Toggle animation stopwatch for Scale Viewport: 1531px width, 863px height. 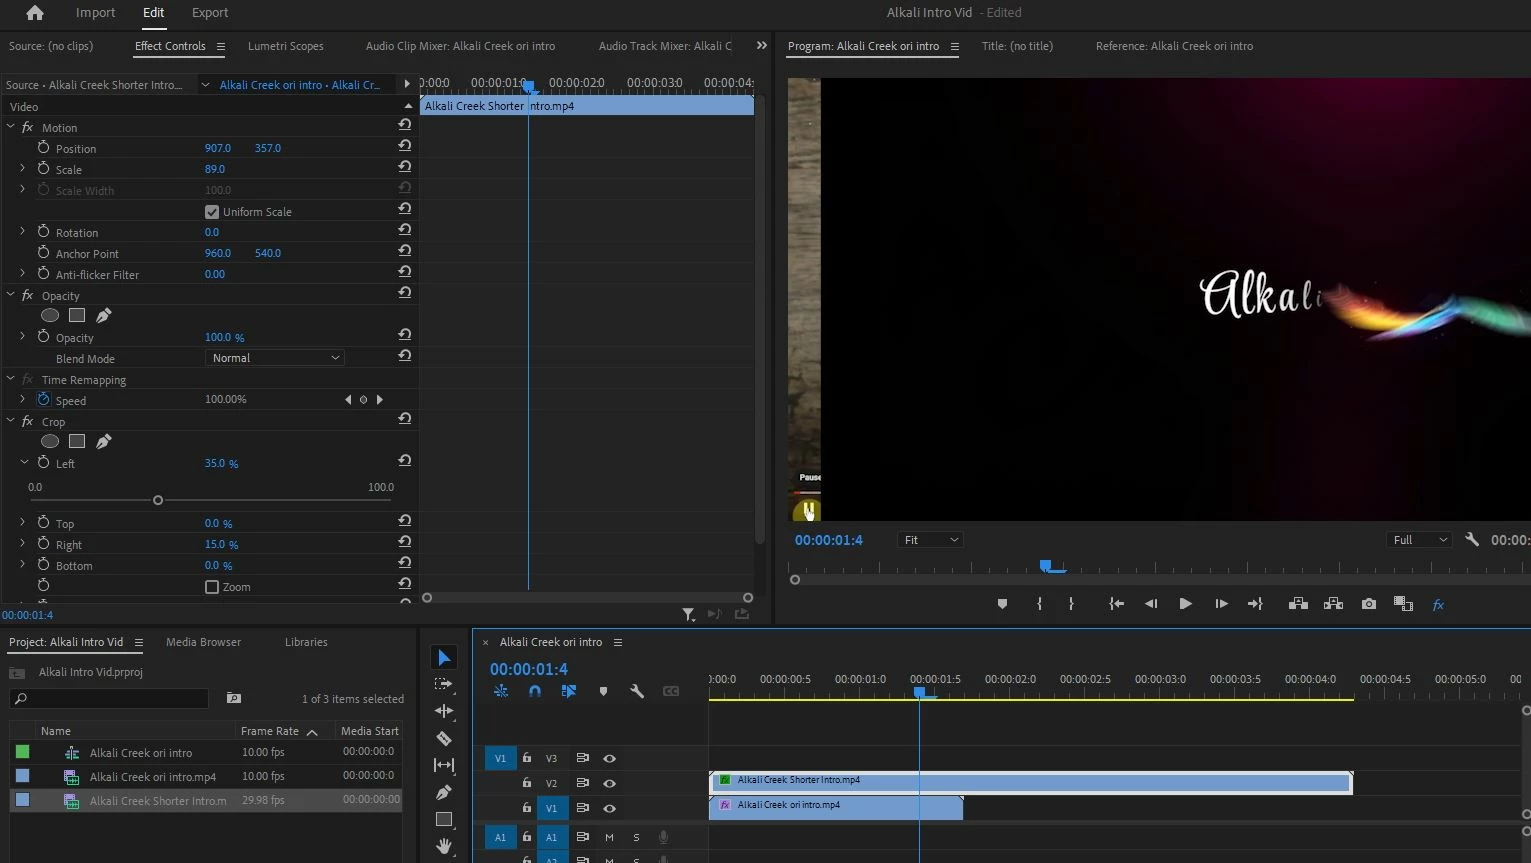43,168
